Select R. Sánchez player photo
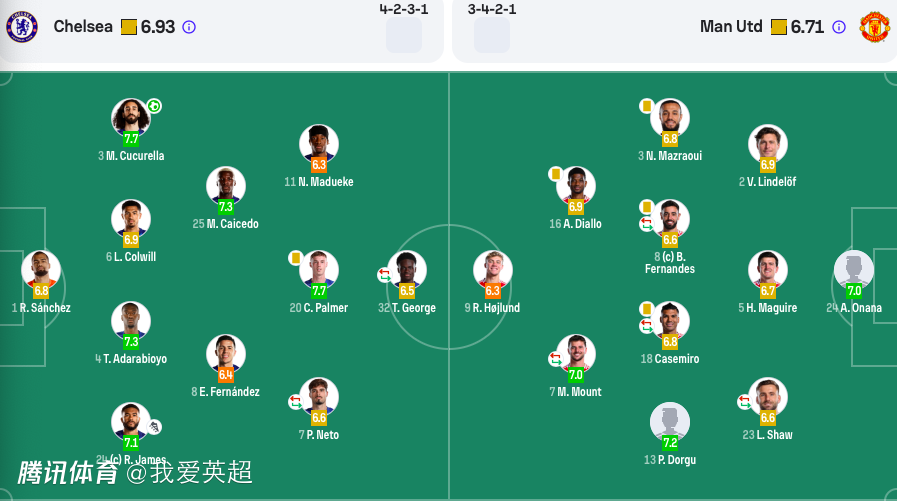 pos(41,268)
